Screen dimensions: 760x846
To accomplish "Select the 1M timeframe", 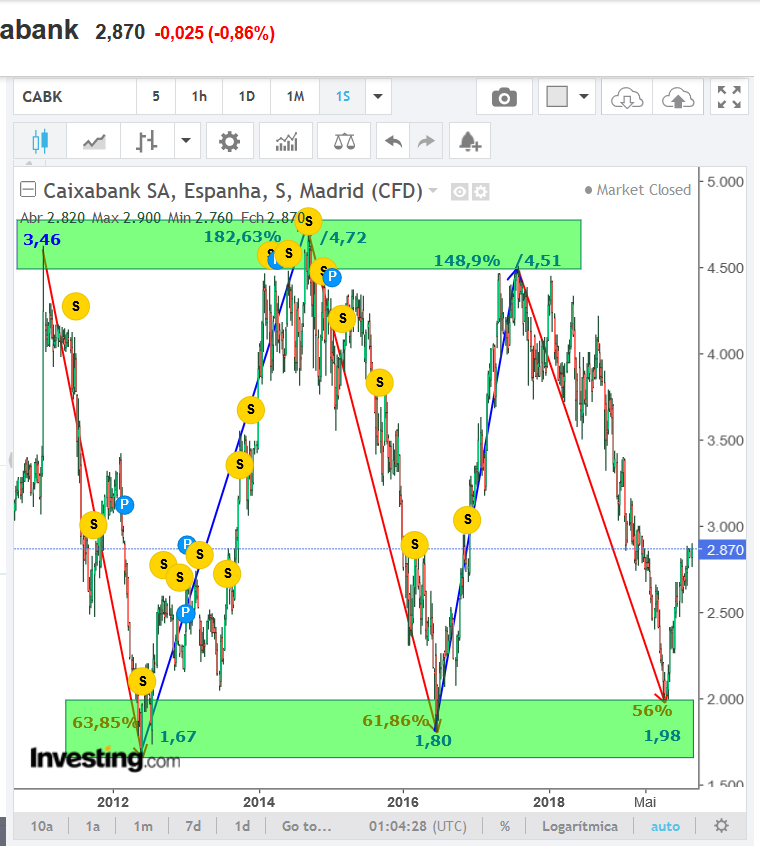I will coord(295,97).
